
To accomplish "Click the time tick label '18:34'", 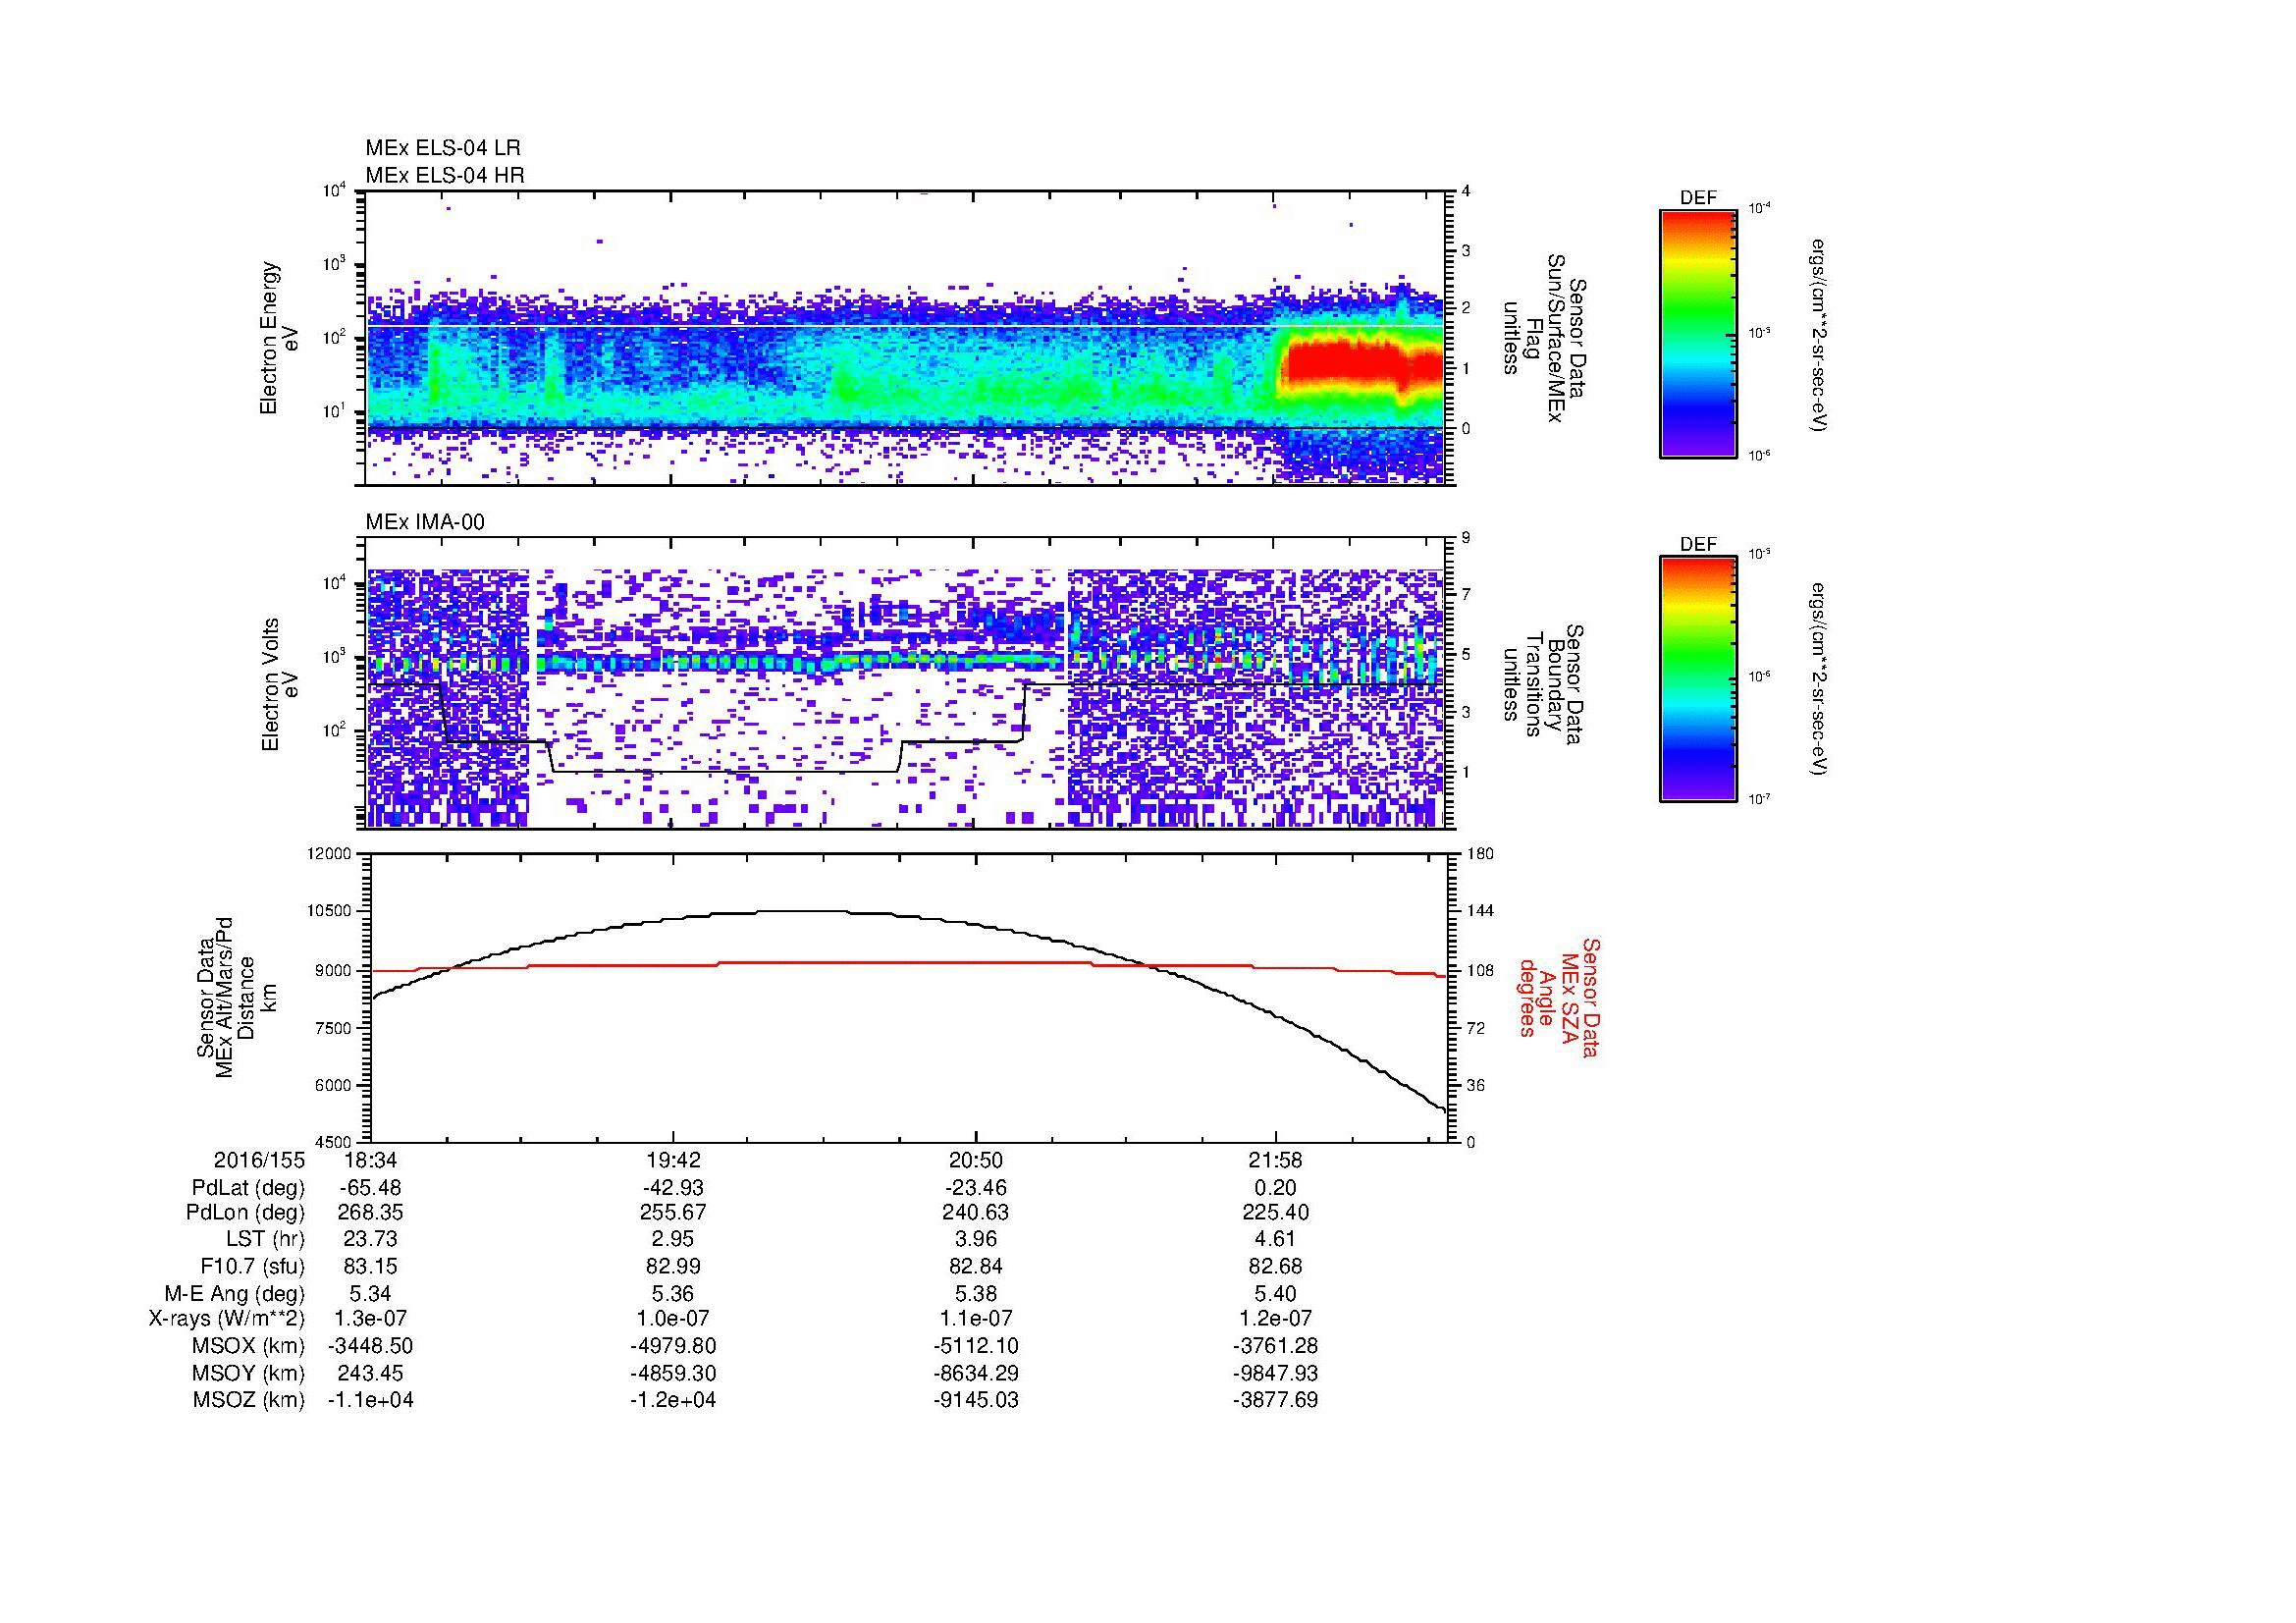I will (371, 1160).
